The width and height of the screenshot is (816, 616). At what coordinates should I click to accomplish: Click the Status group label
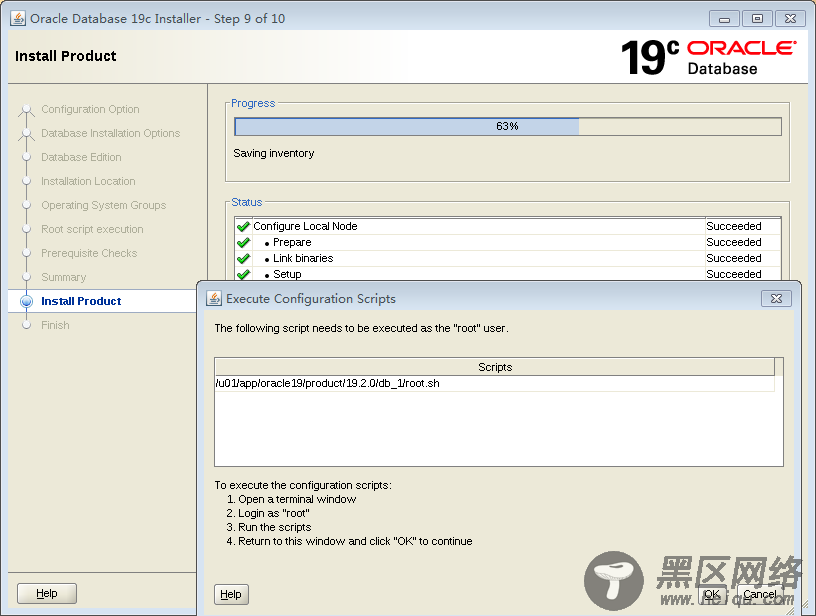click(247, 202)
